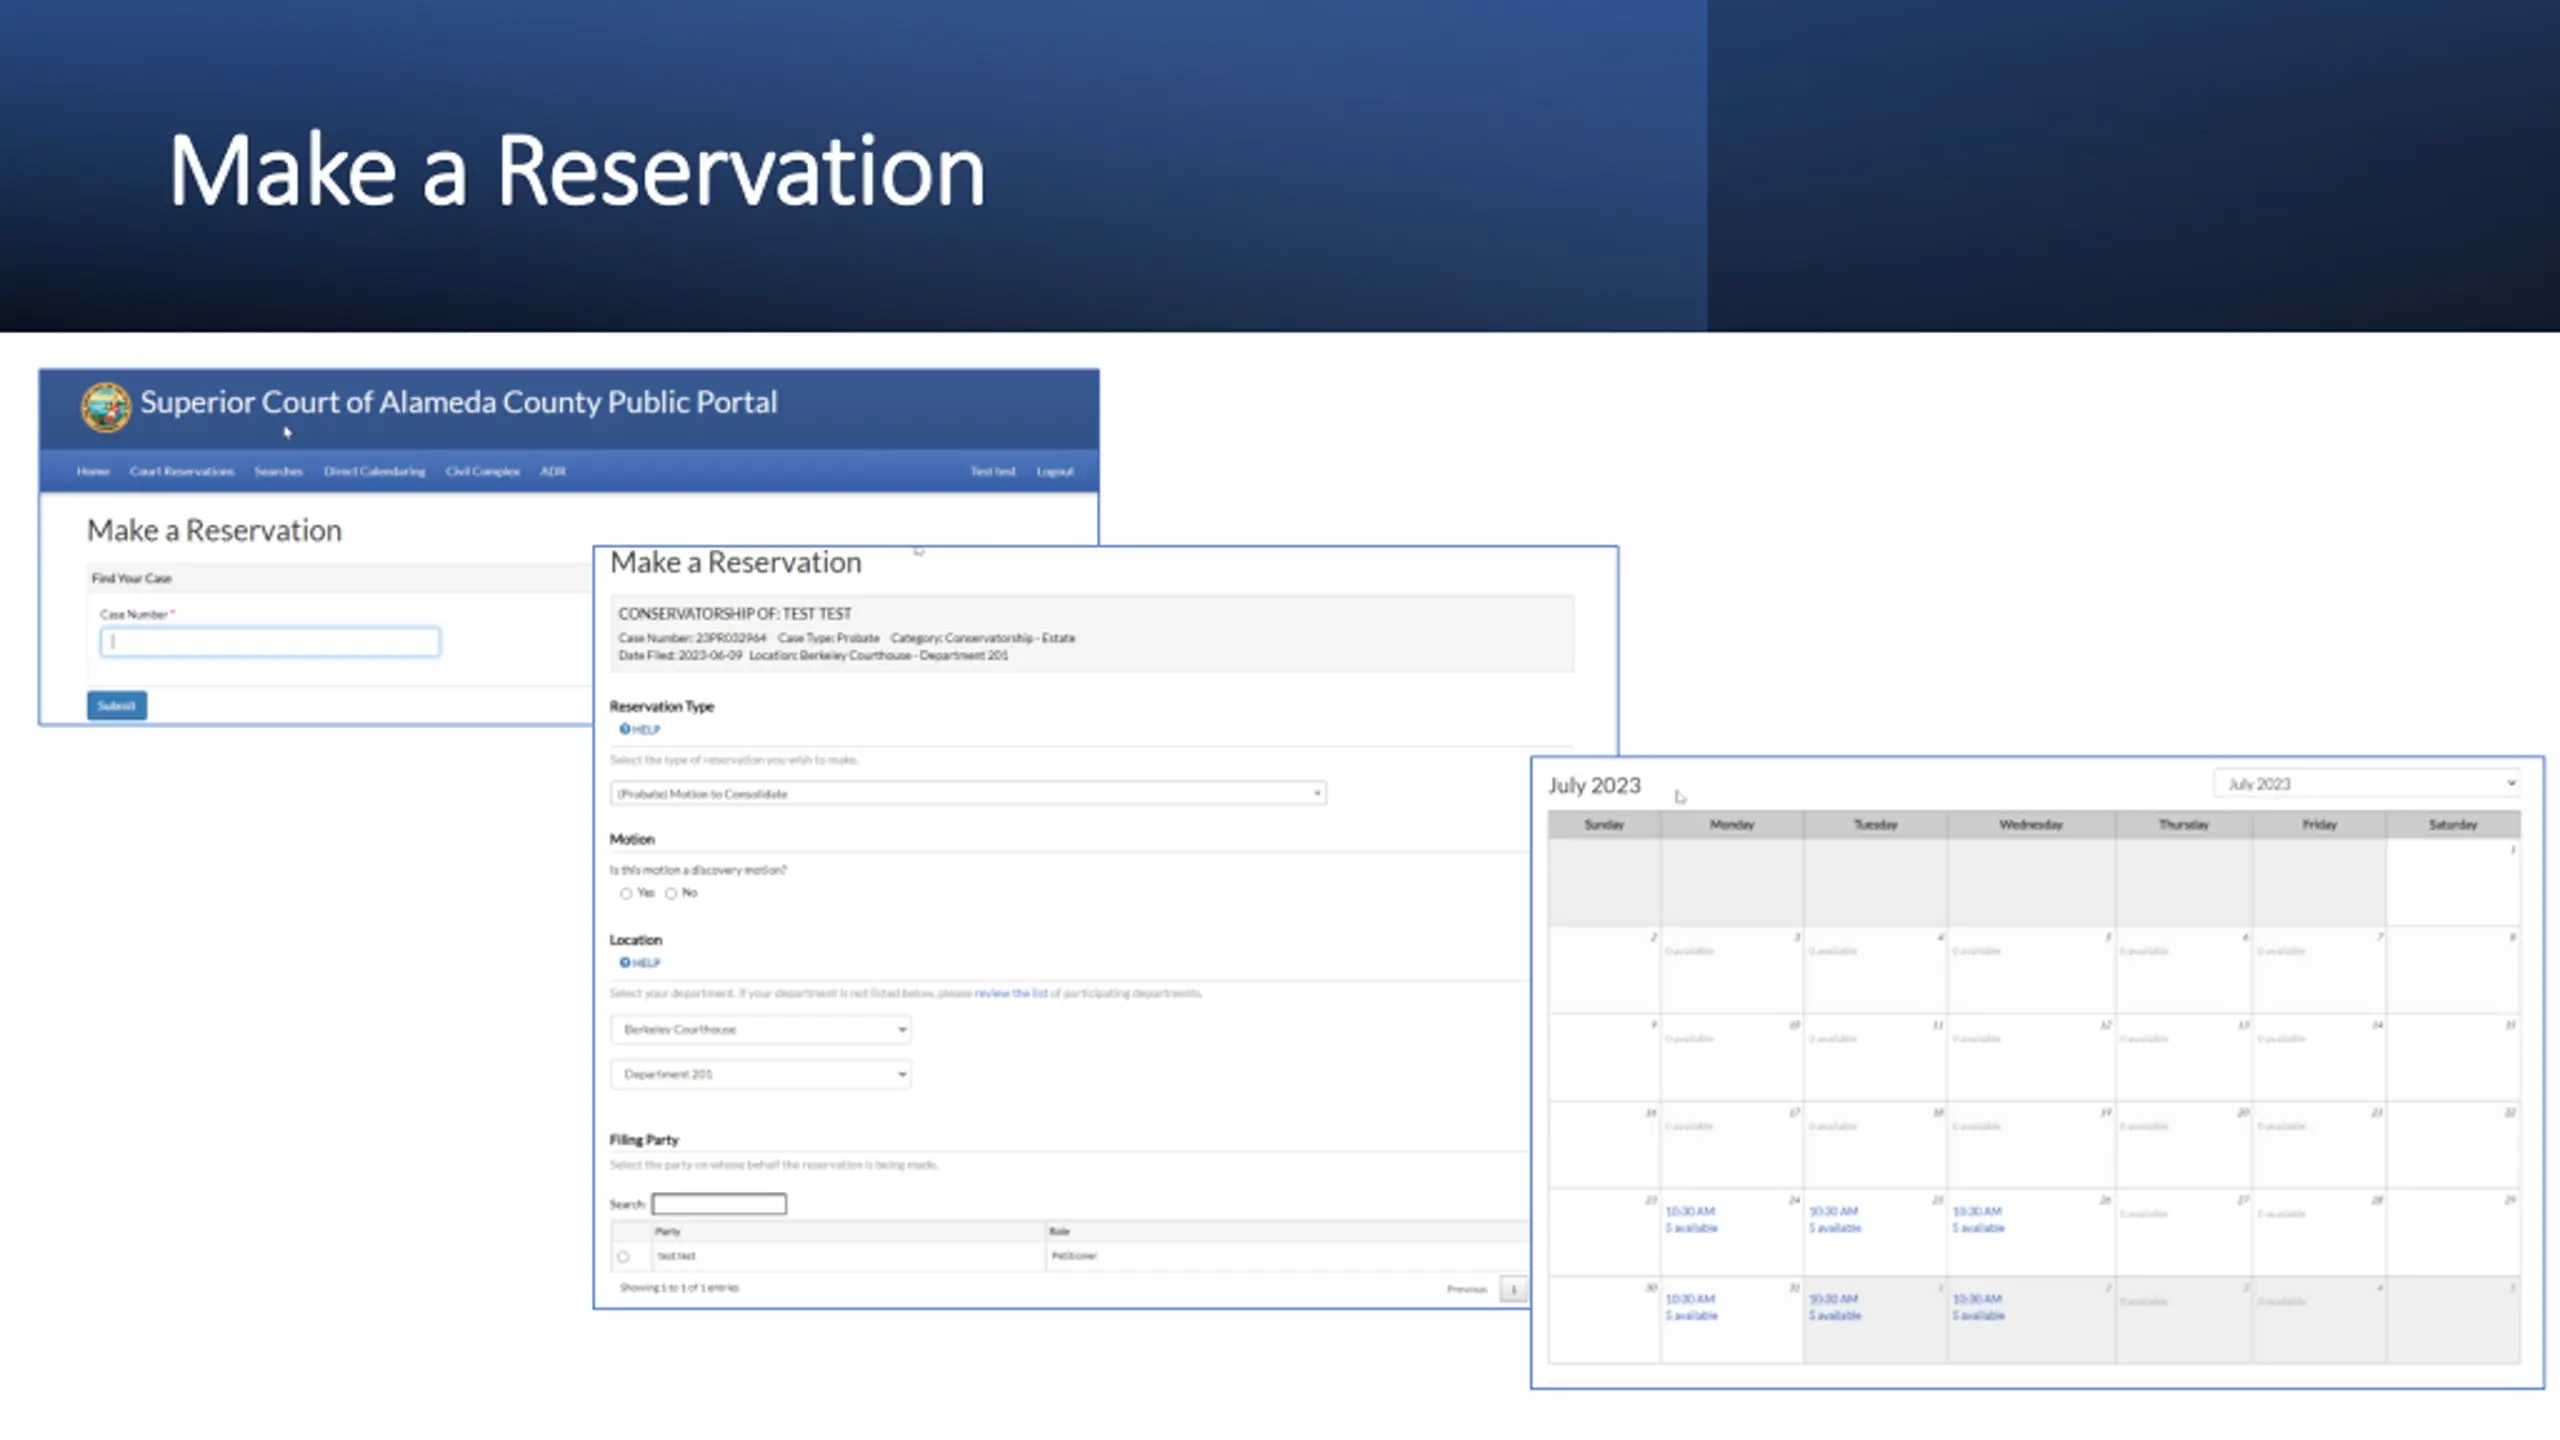Focus the Case Number input field
This screenshot has width=2560, height=1440.
coord(270,642)
